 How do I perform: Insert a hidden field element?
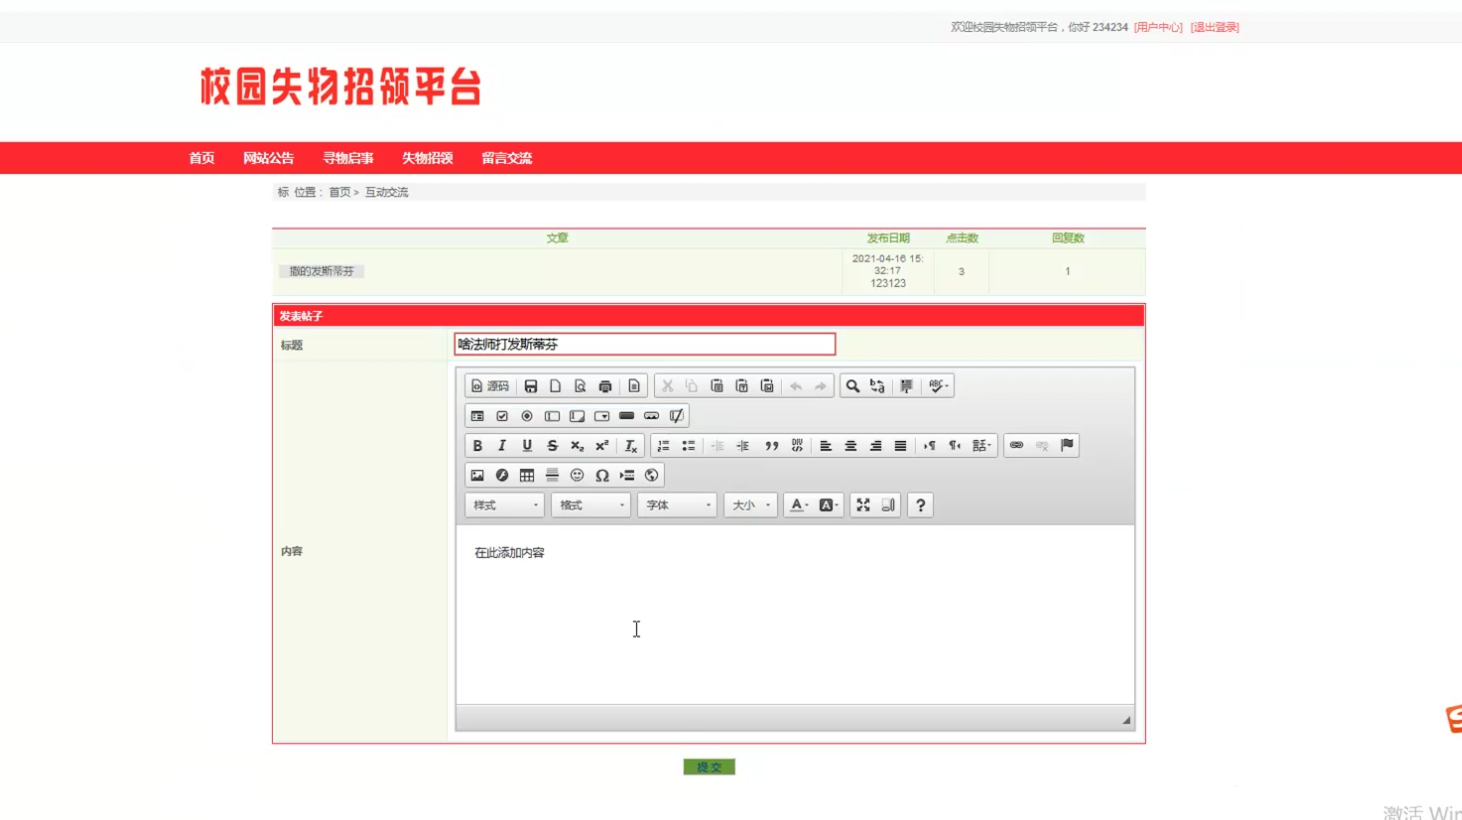pos(677,416)
